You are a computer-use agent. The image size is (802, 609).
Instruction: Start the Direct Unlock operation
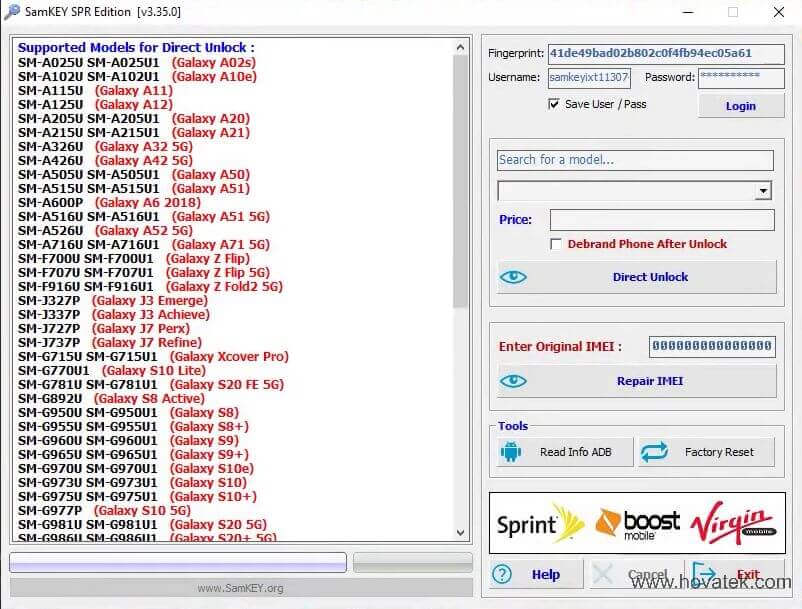click(x=637, y=277)
